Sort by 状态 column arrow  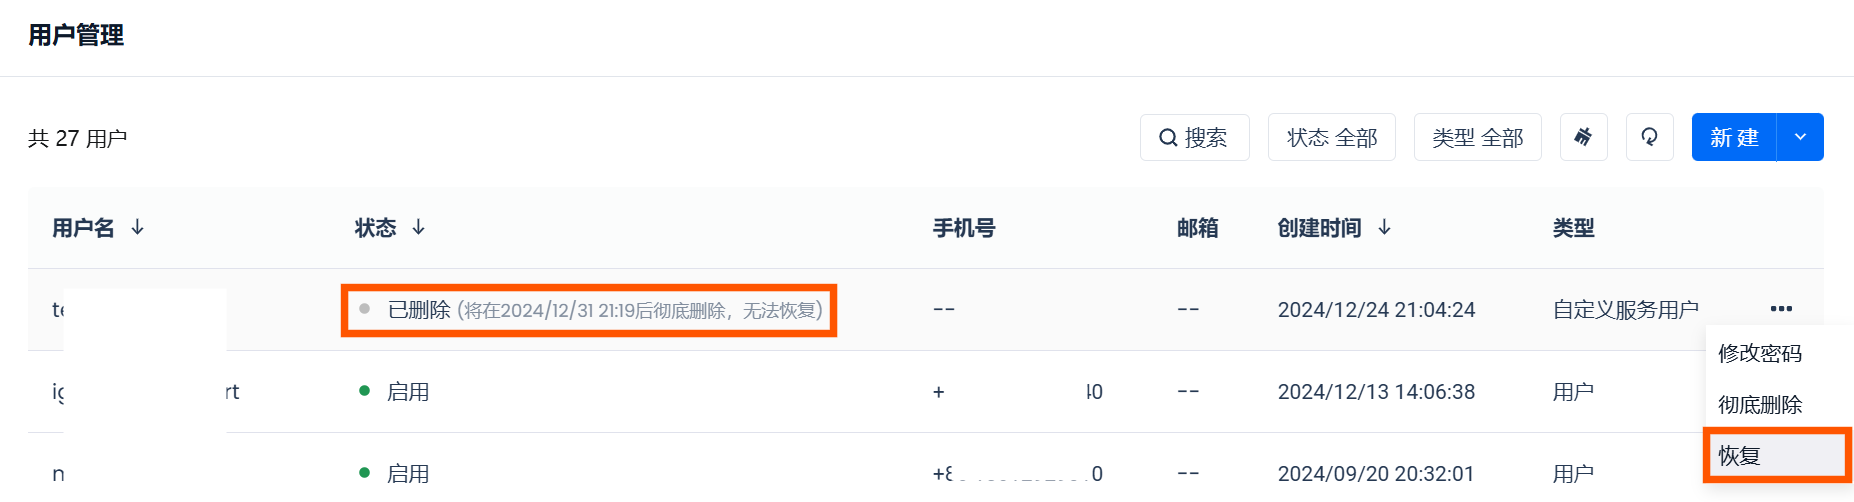coord(419,228)
